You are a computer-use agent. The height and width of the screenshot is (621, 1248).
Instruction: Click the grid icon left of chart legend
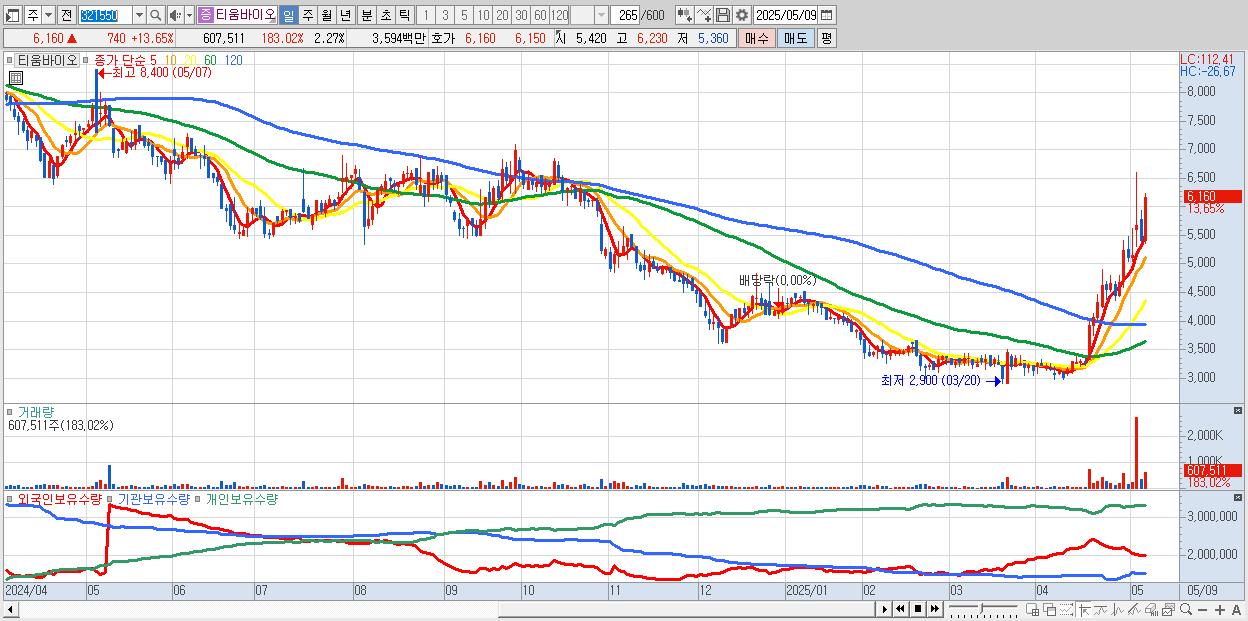click(16, 78)
